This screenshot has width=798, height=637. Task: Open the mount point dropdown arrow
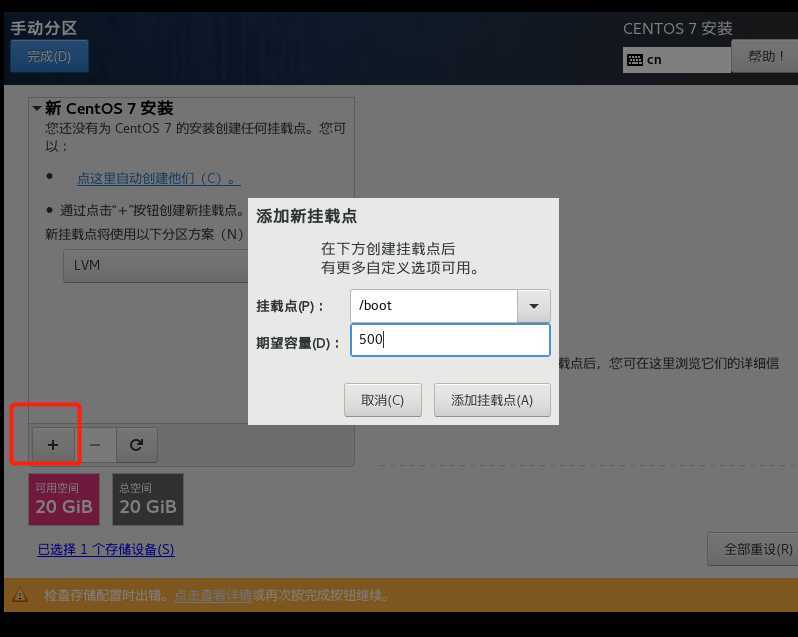tap(533, 306)
